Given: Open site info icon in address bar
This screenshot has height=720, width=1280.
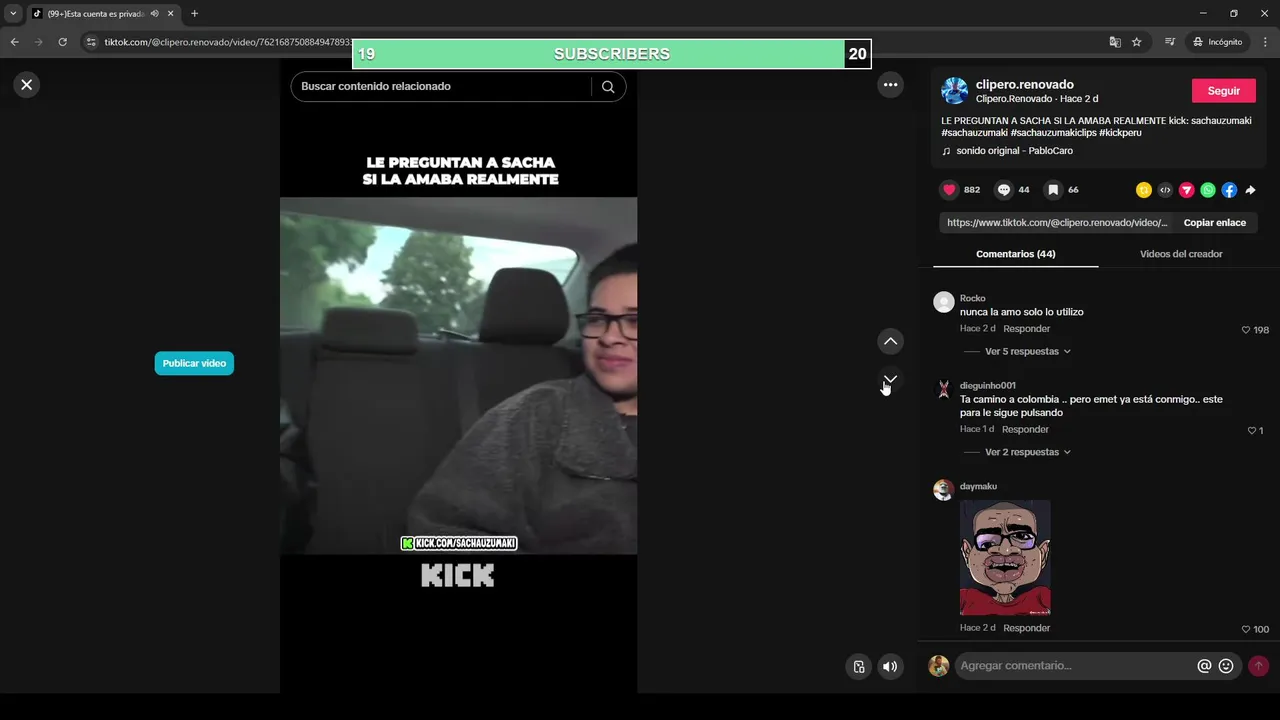Looking at the screenshot, I should [x=91, y=42].
